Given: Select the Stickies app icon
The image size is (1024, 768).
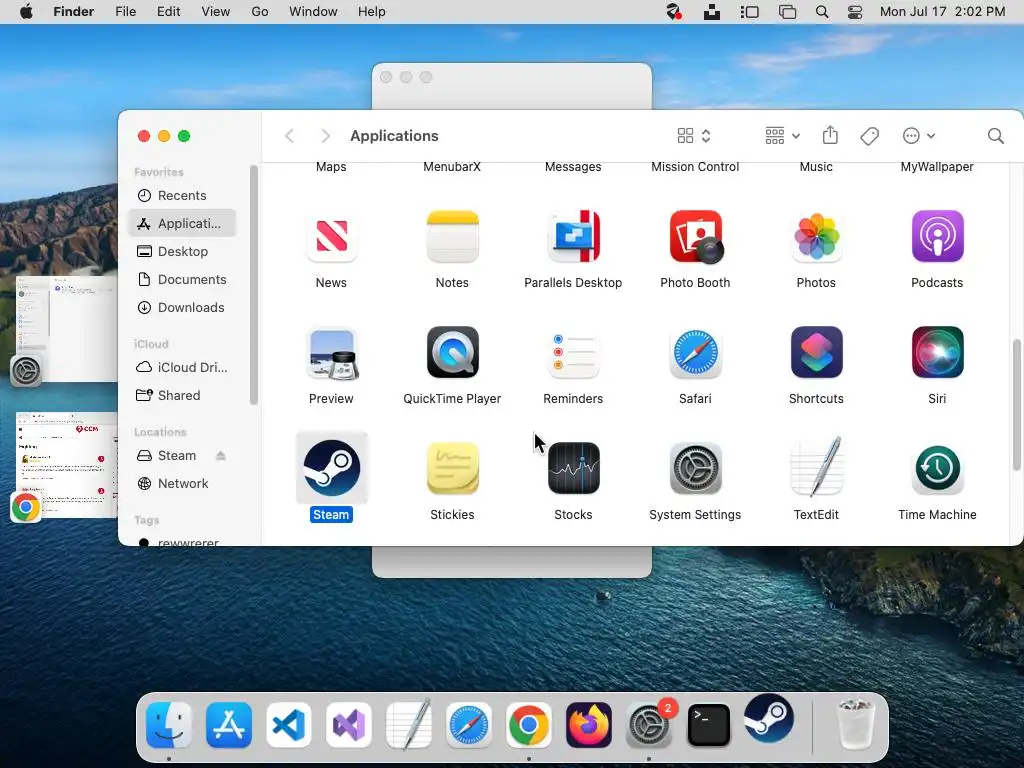Looking at the screenshot, I should [452, 468].
